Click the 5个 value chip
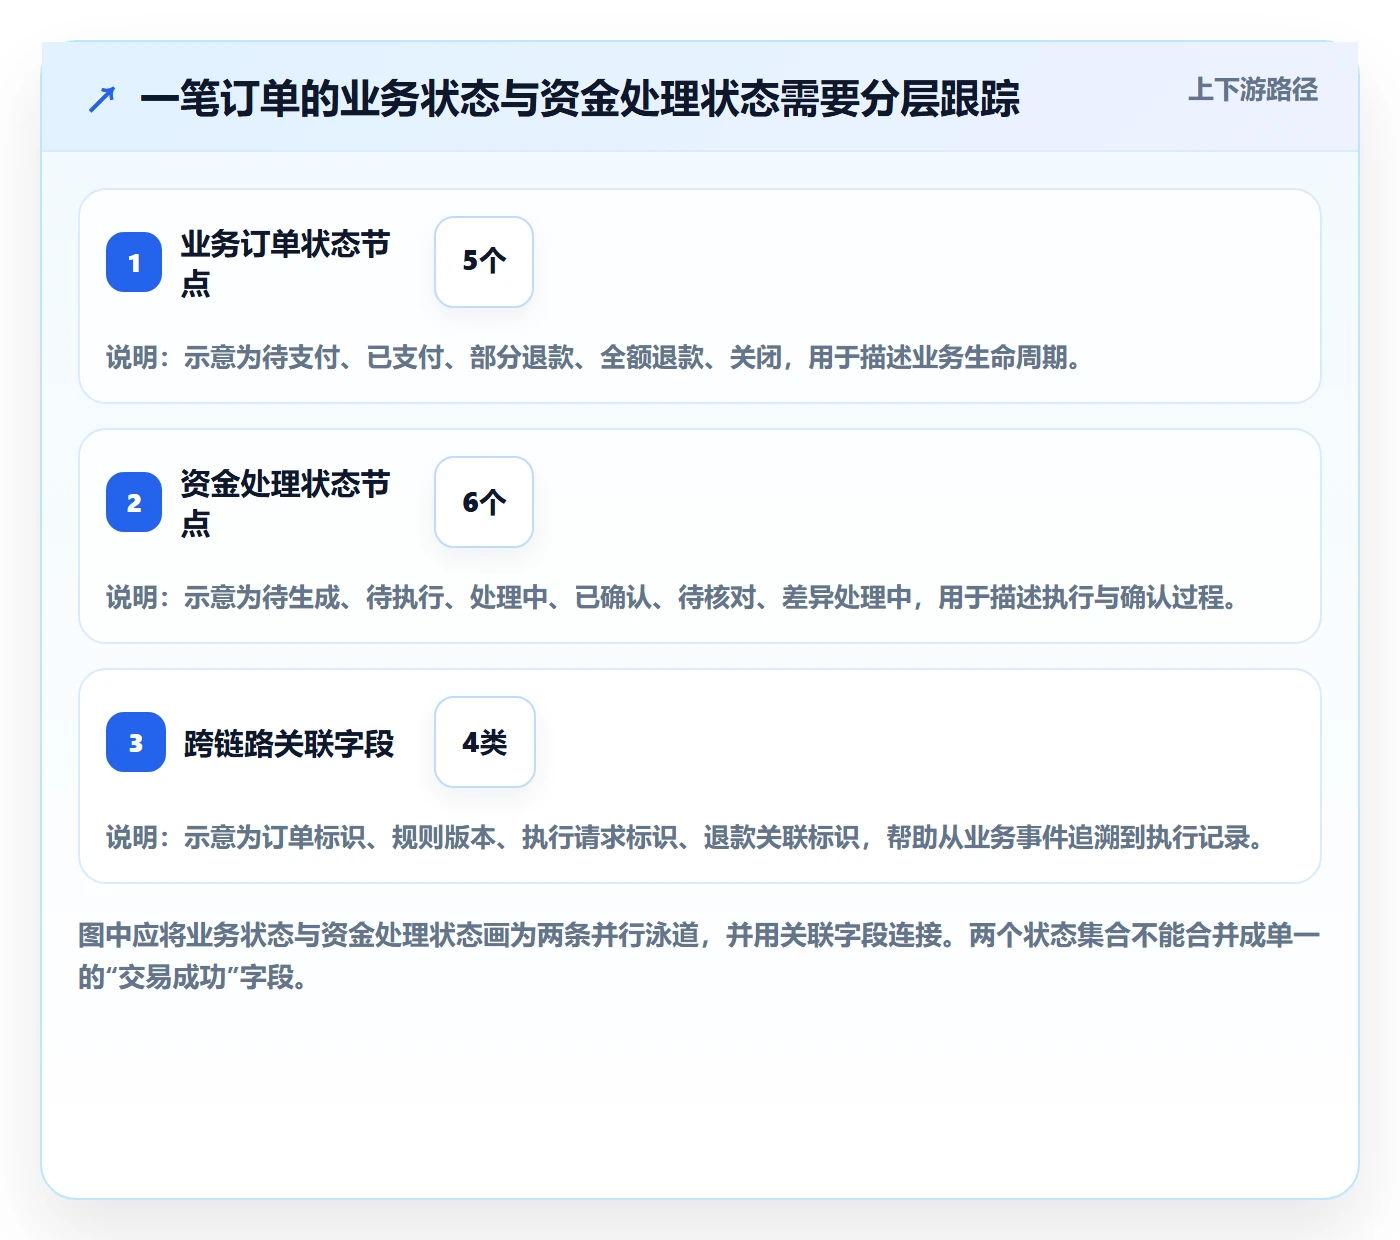 [484, 262]
